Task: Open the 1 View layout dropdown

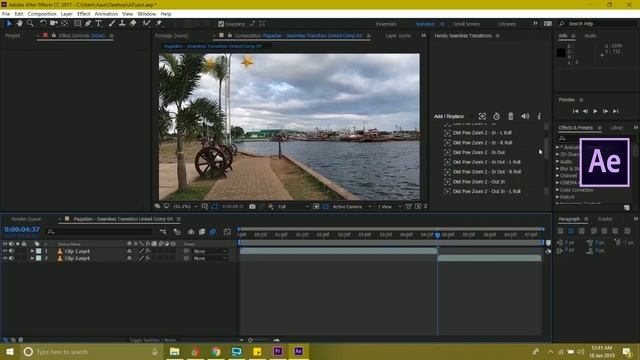Action: 389,207
